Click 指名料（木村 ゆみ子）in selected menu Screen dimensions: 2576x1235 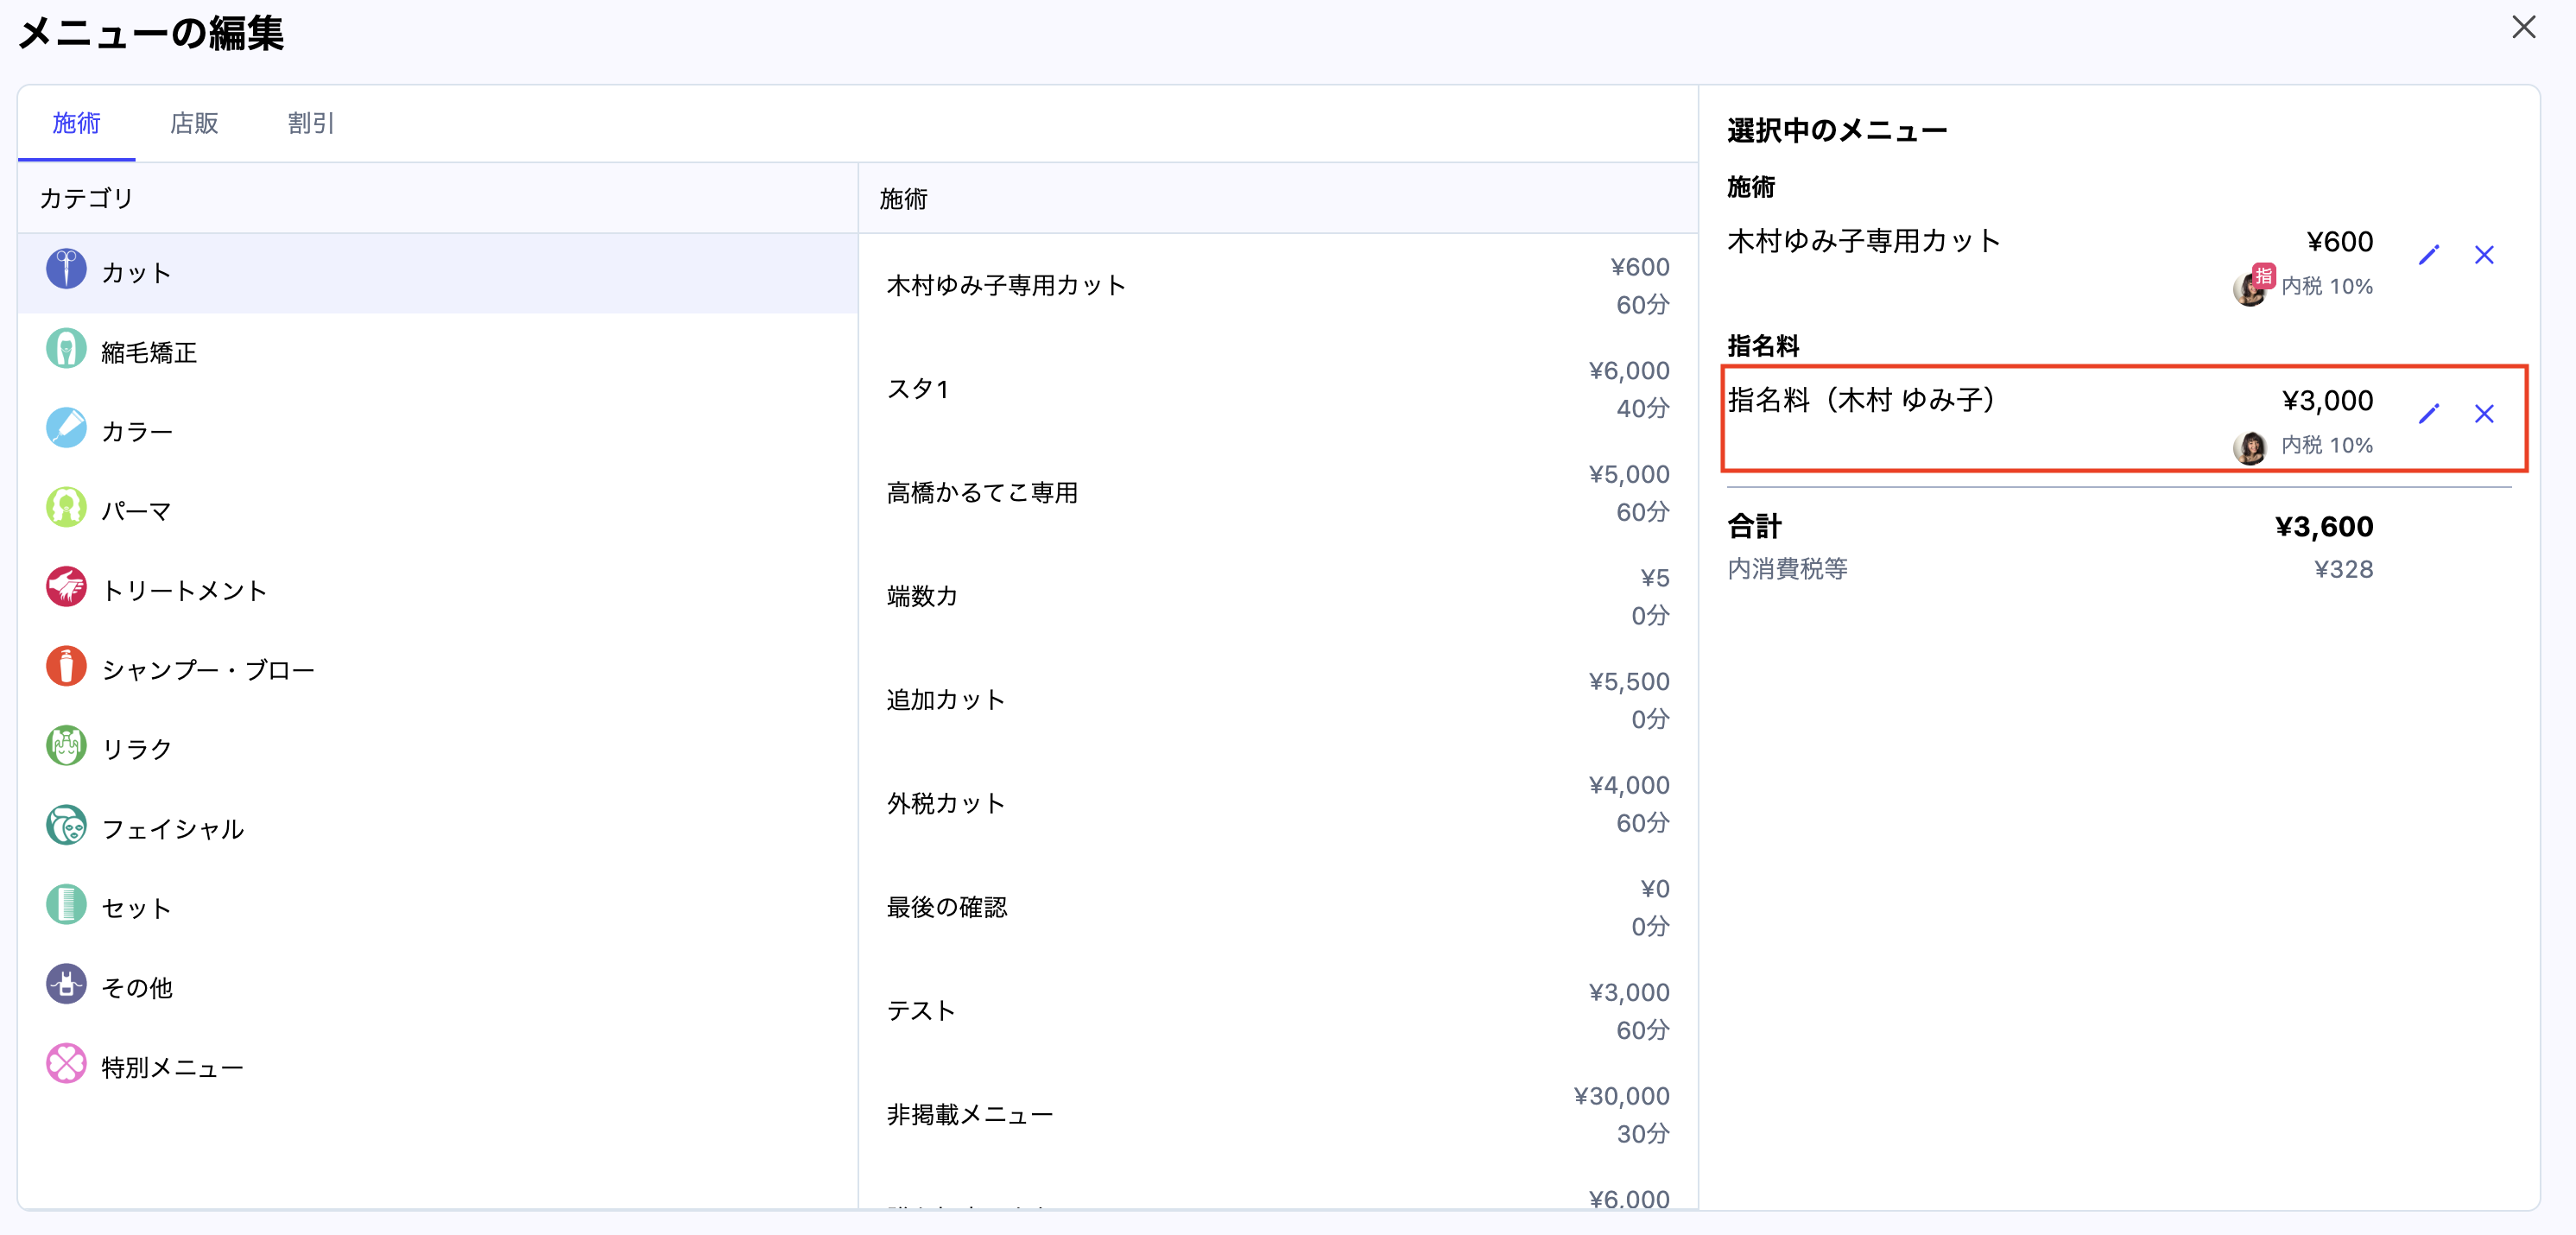click(x=1862, y=400)
